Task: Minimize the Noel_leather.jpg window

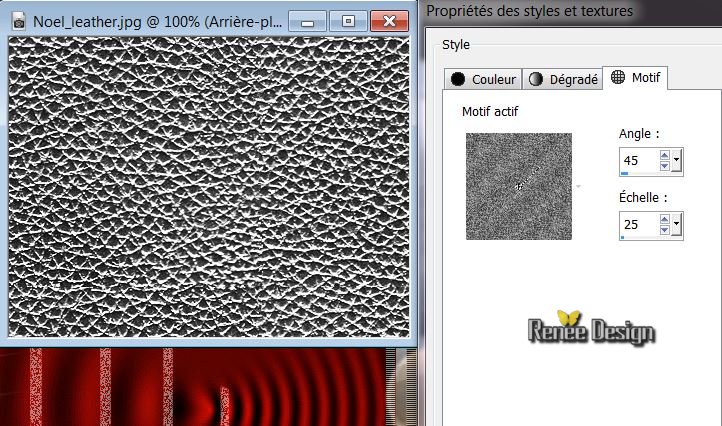Action: [x=308, y=21]
